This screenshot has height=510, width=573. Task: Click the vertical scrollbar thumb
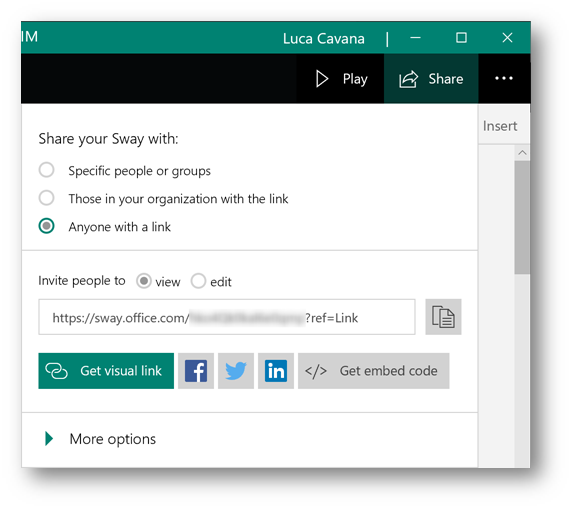522,217
